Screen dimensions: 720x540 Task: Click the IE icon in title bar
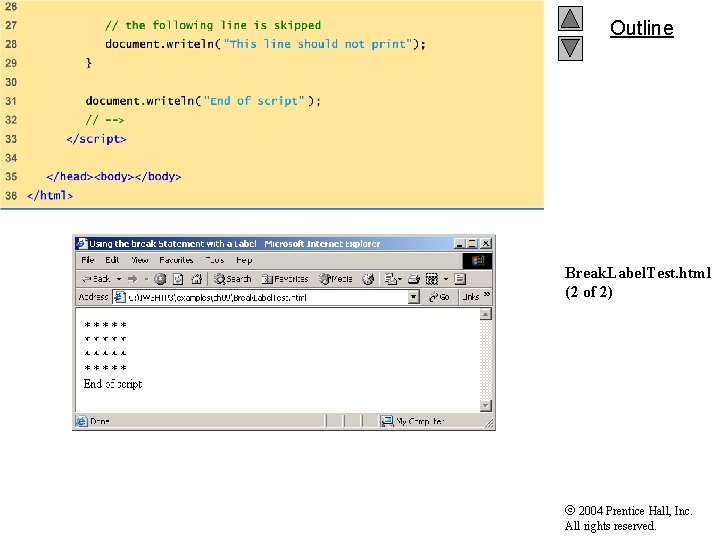(x=82, y=243)
